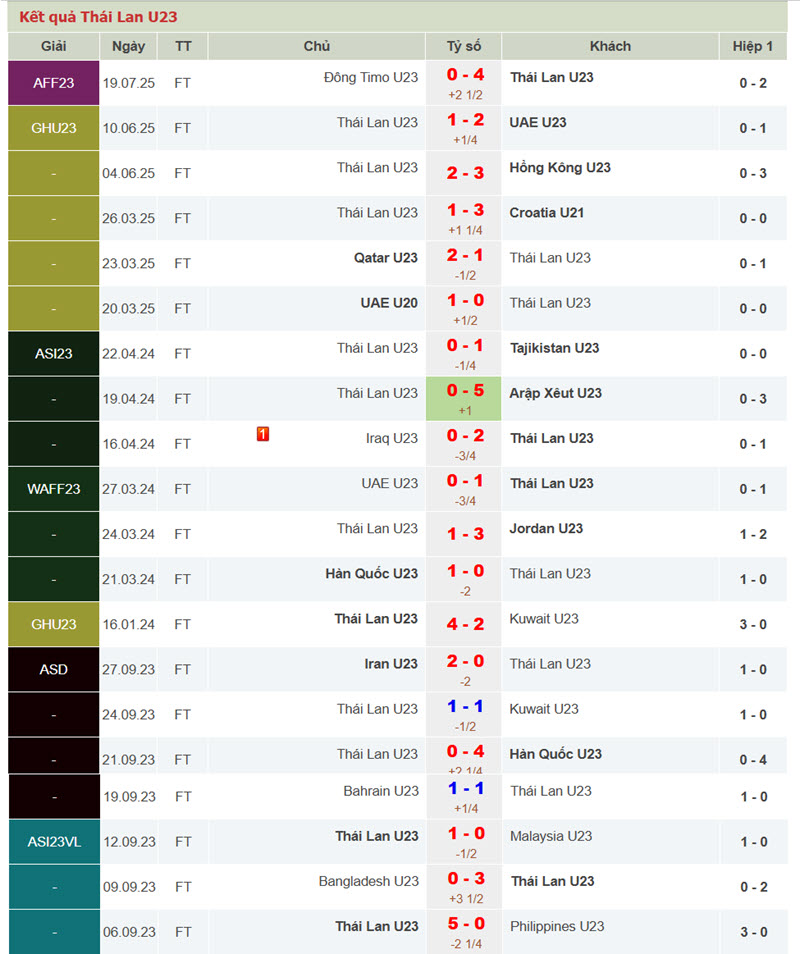Click the 3 - 0 first-half score on 16.01.24
This screenshot has width=800, height=954.
click(x=753, y=624)
